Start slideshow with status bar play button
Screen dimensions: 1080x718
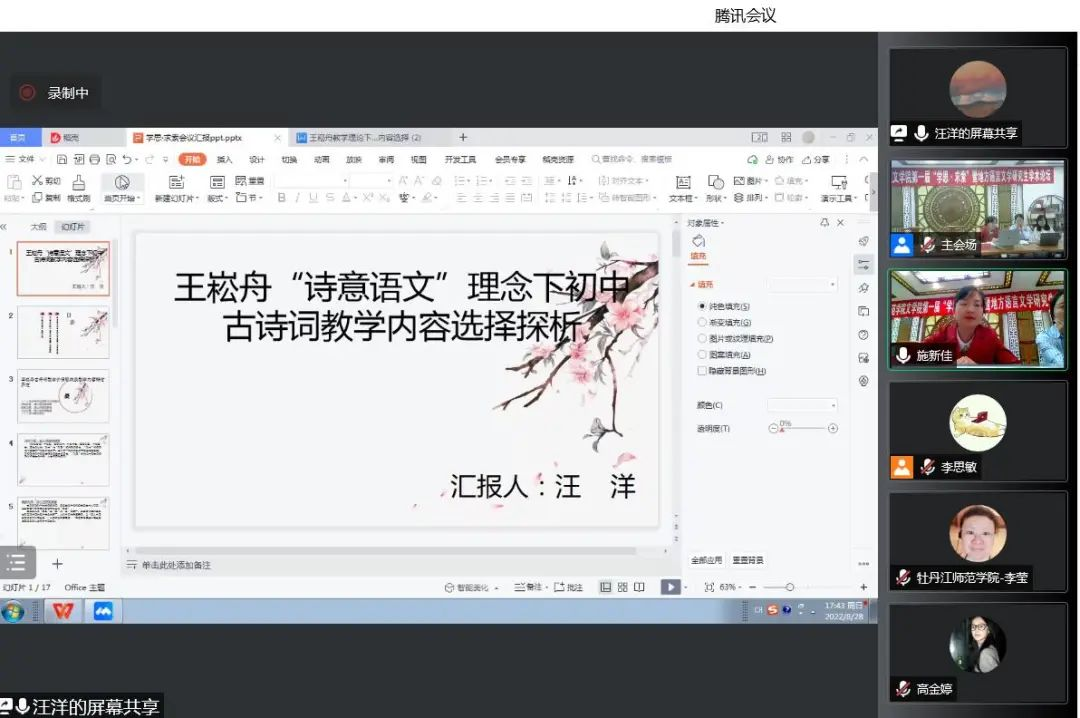coord(670,587)
